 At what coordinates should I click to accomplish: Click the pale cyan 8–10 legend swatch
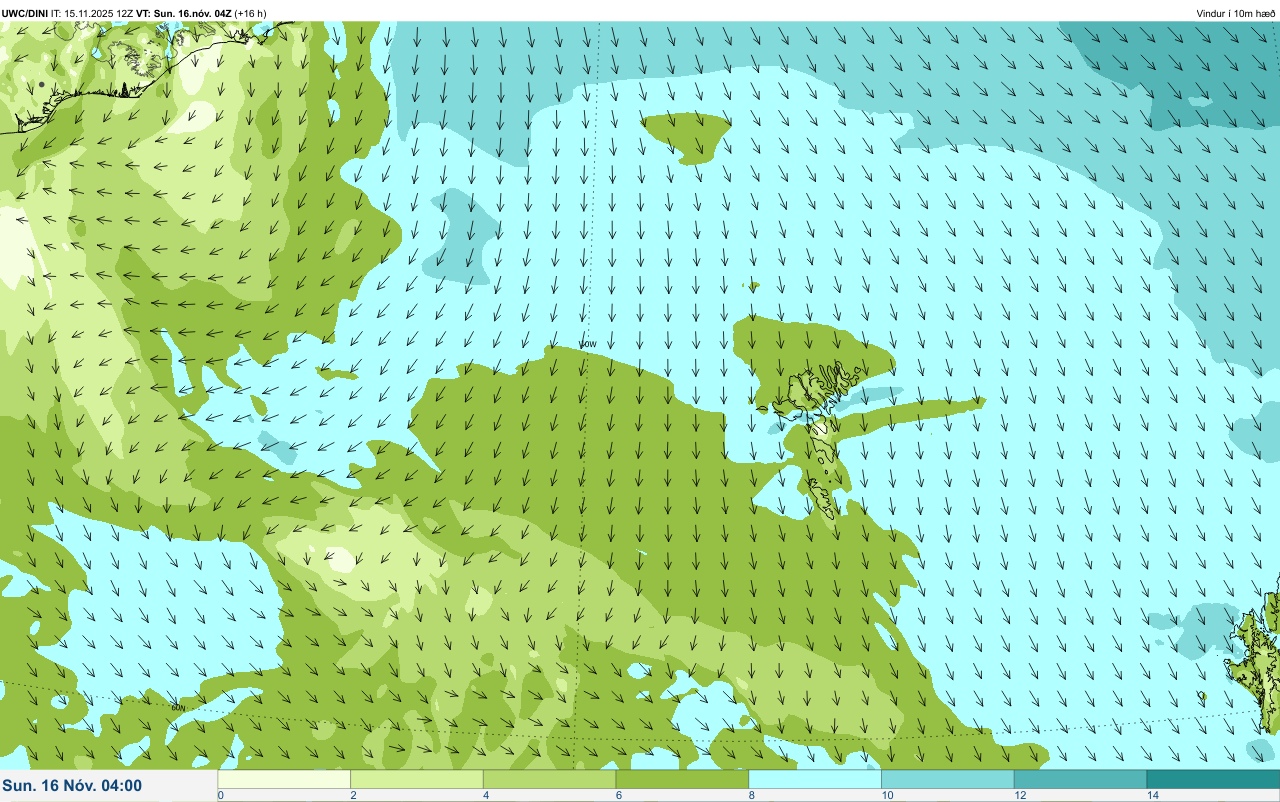[x=815, y=779]
